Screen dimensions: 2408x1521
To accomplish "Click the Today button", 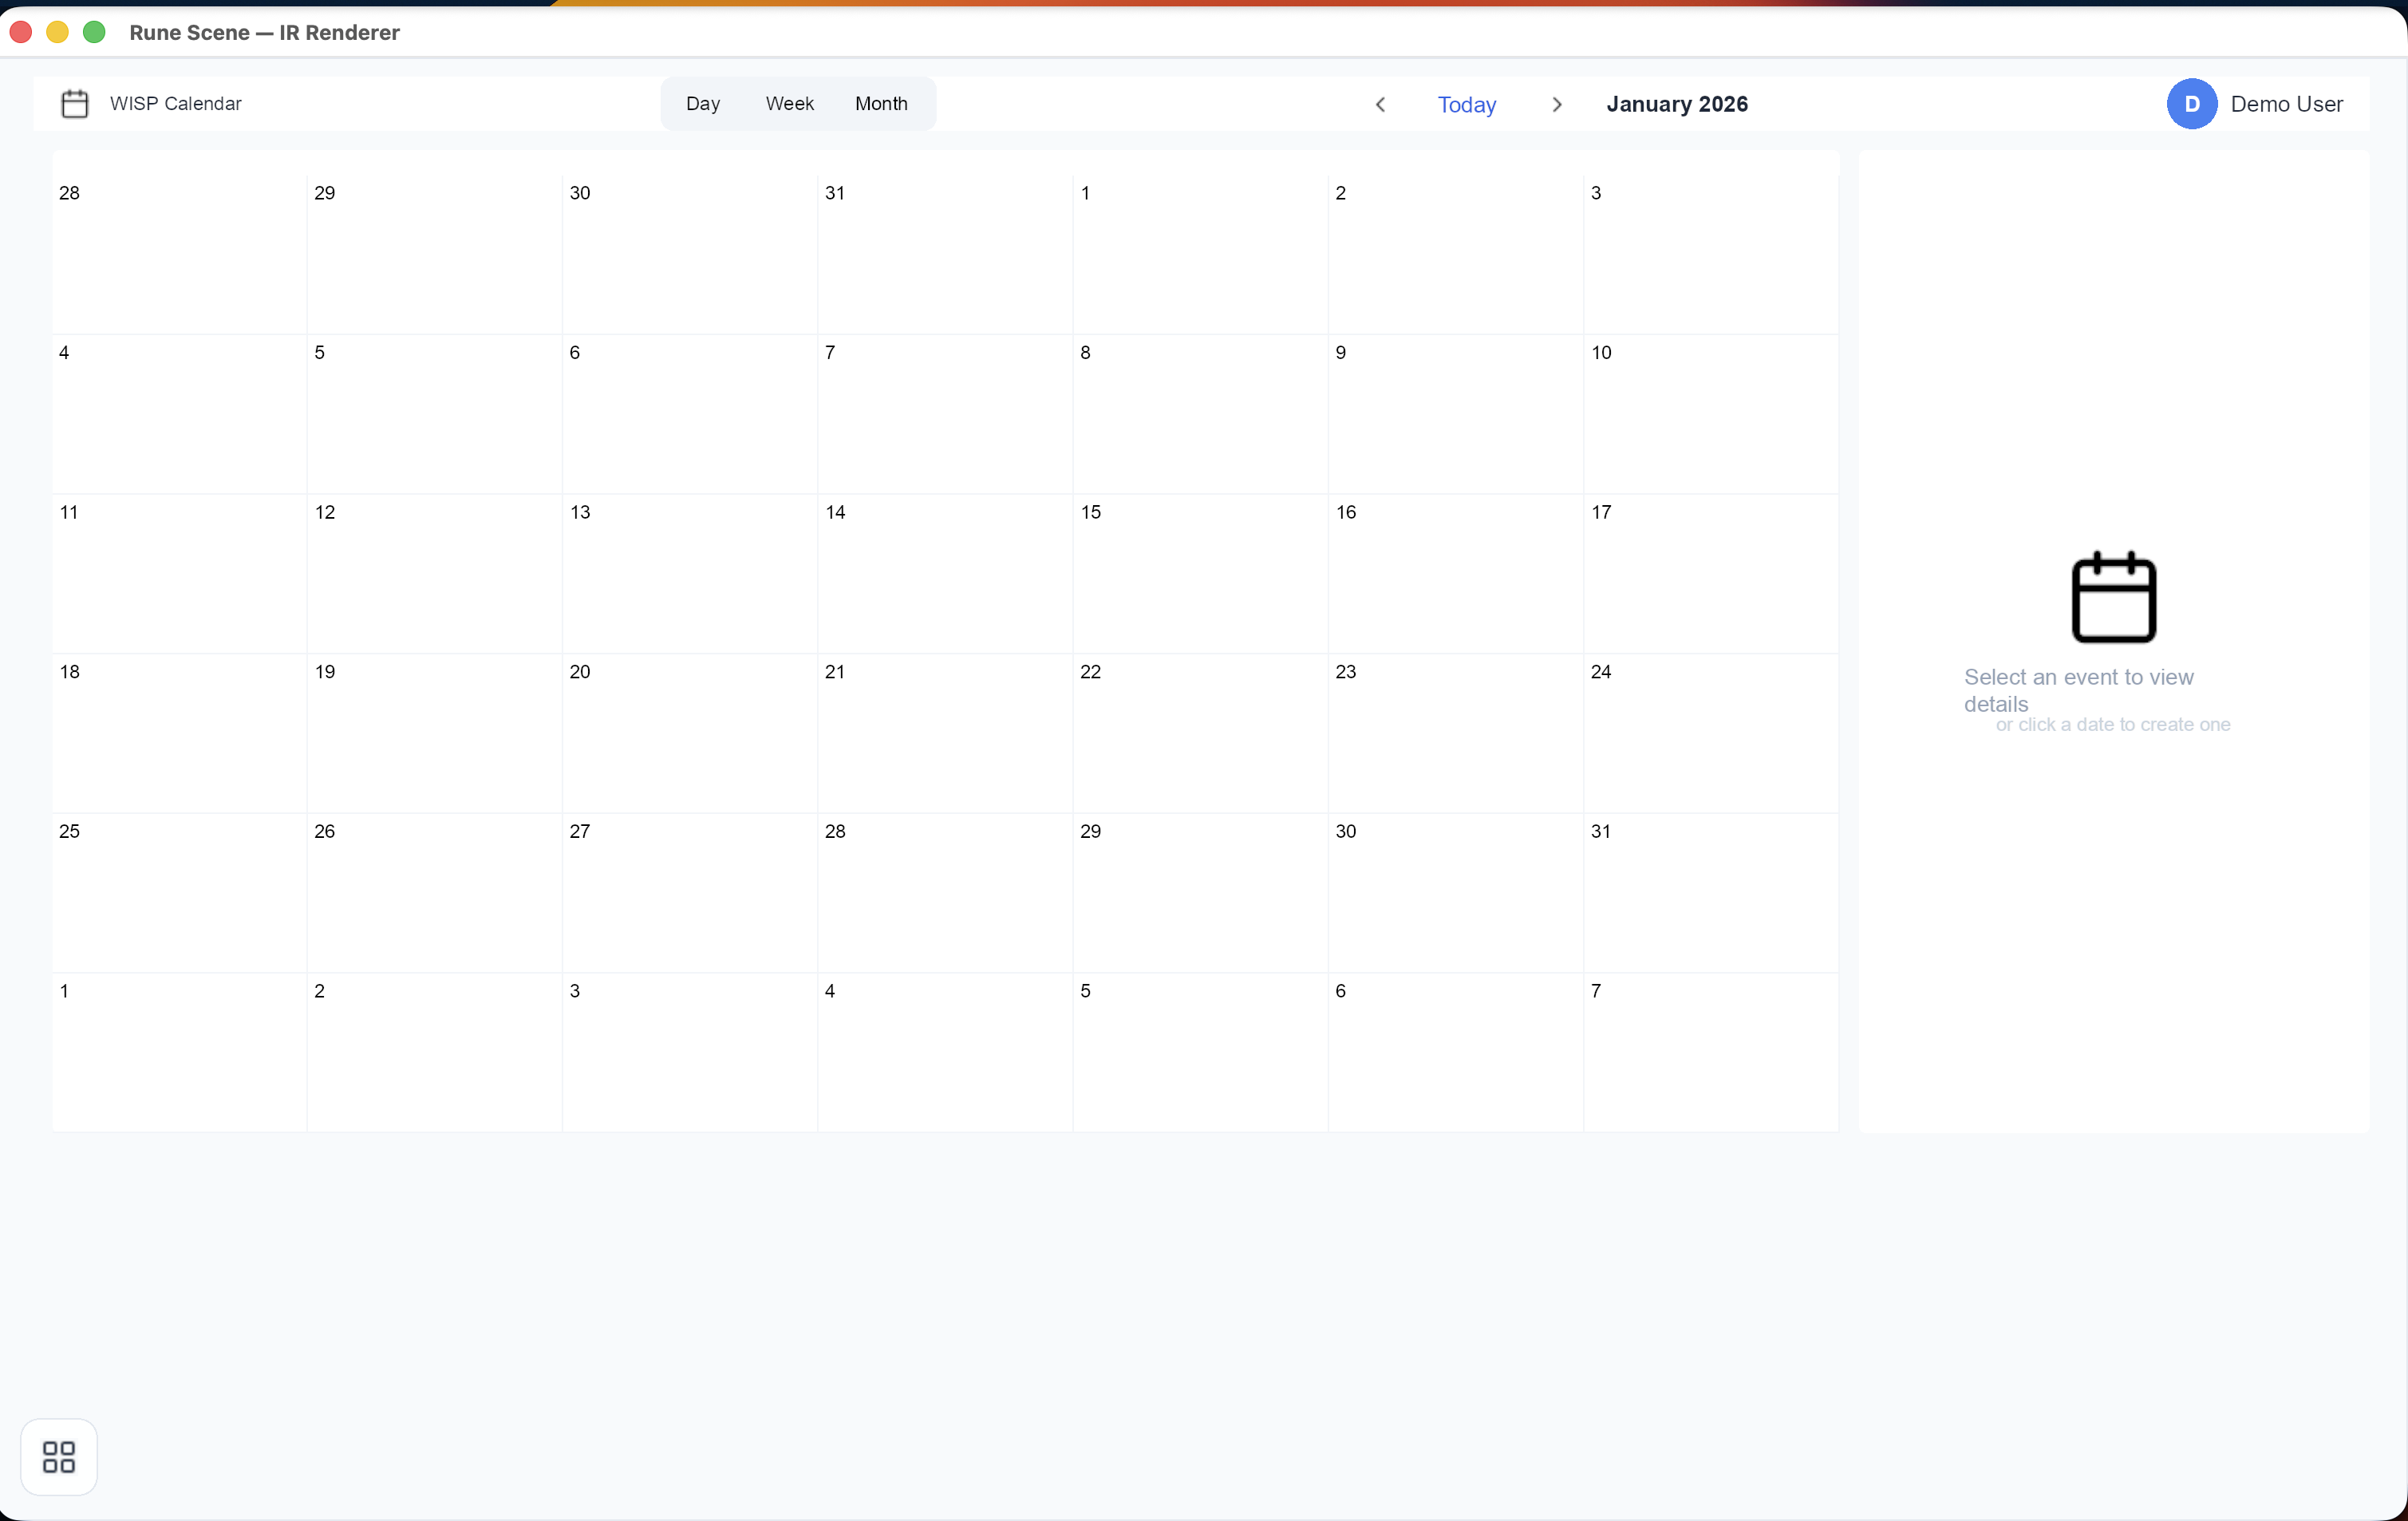I will pyautogui.click(x=1466, y=104).
